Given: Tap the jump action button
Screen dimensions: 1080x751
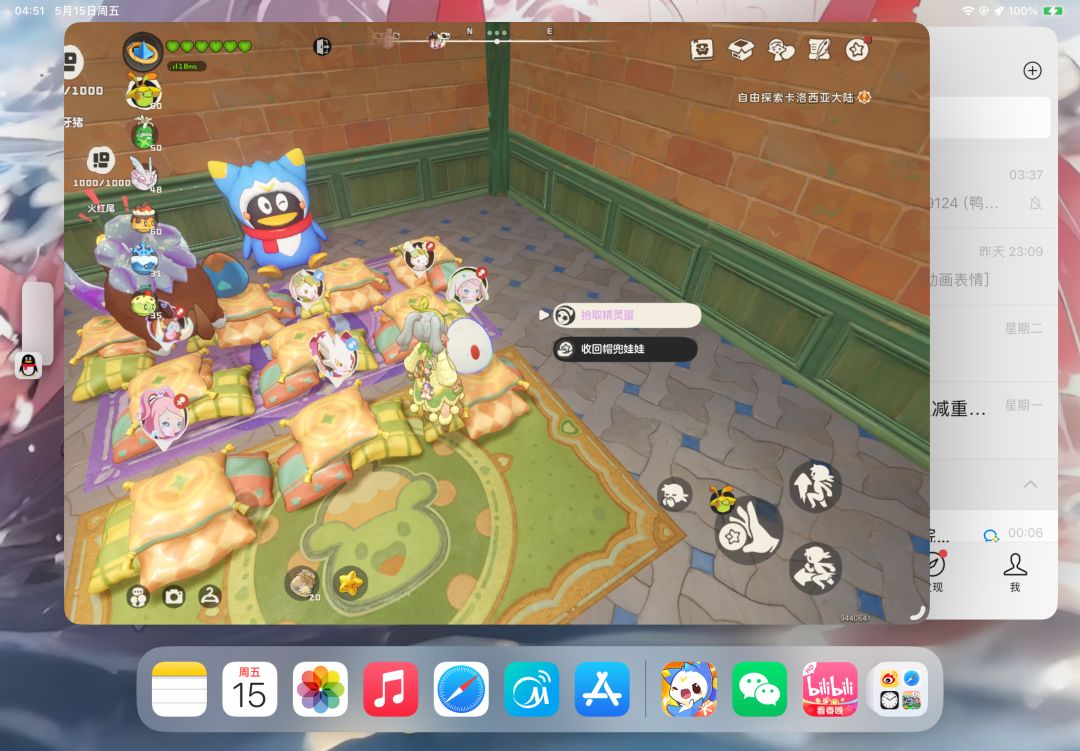Looking at the screenshot, I should click(x=815, y=486).
